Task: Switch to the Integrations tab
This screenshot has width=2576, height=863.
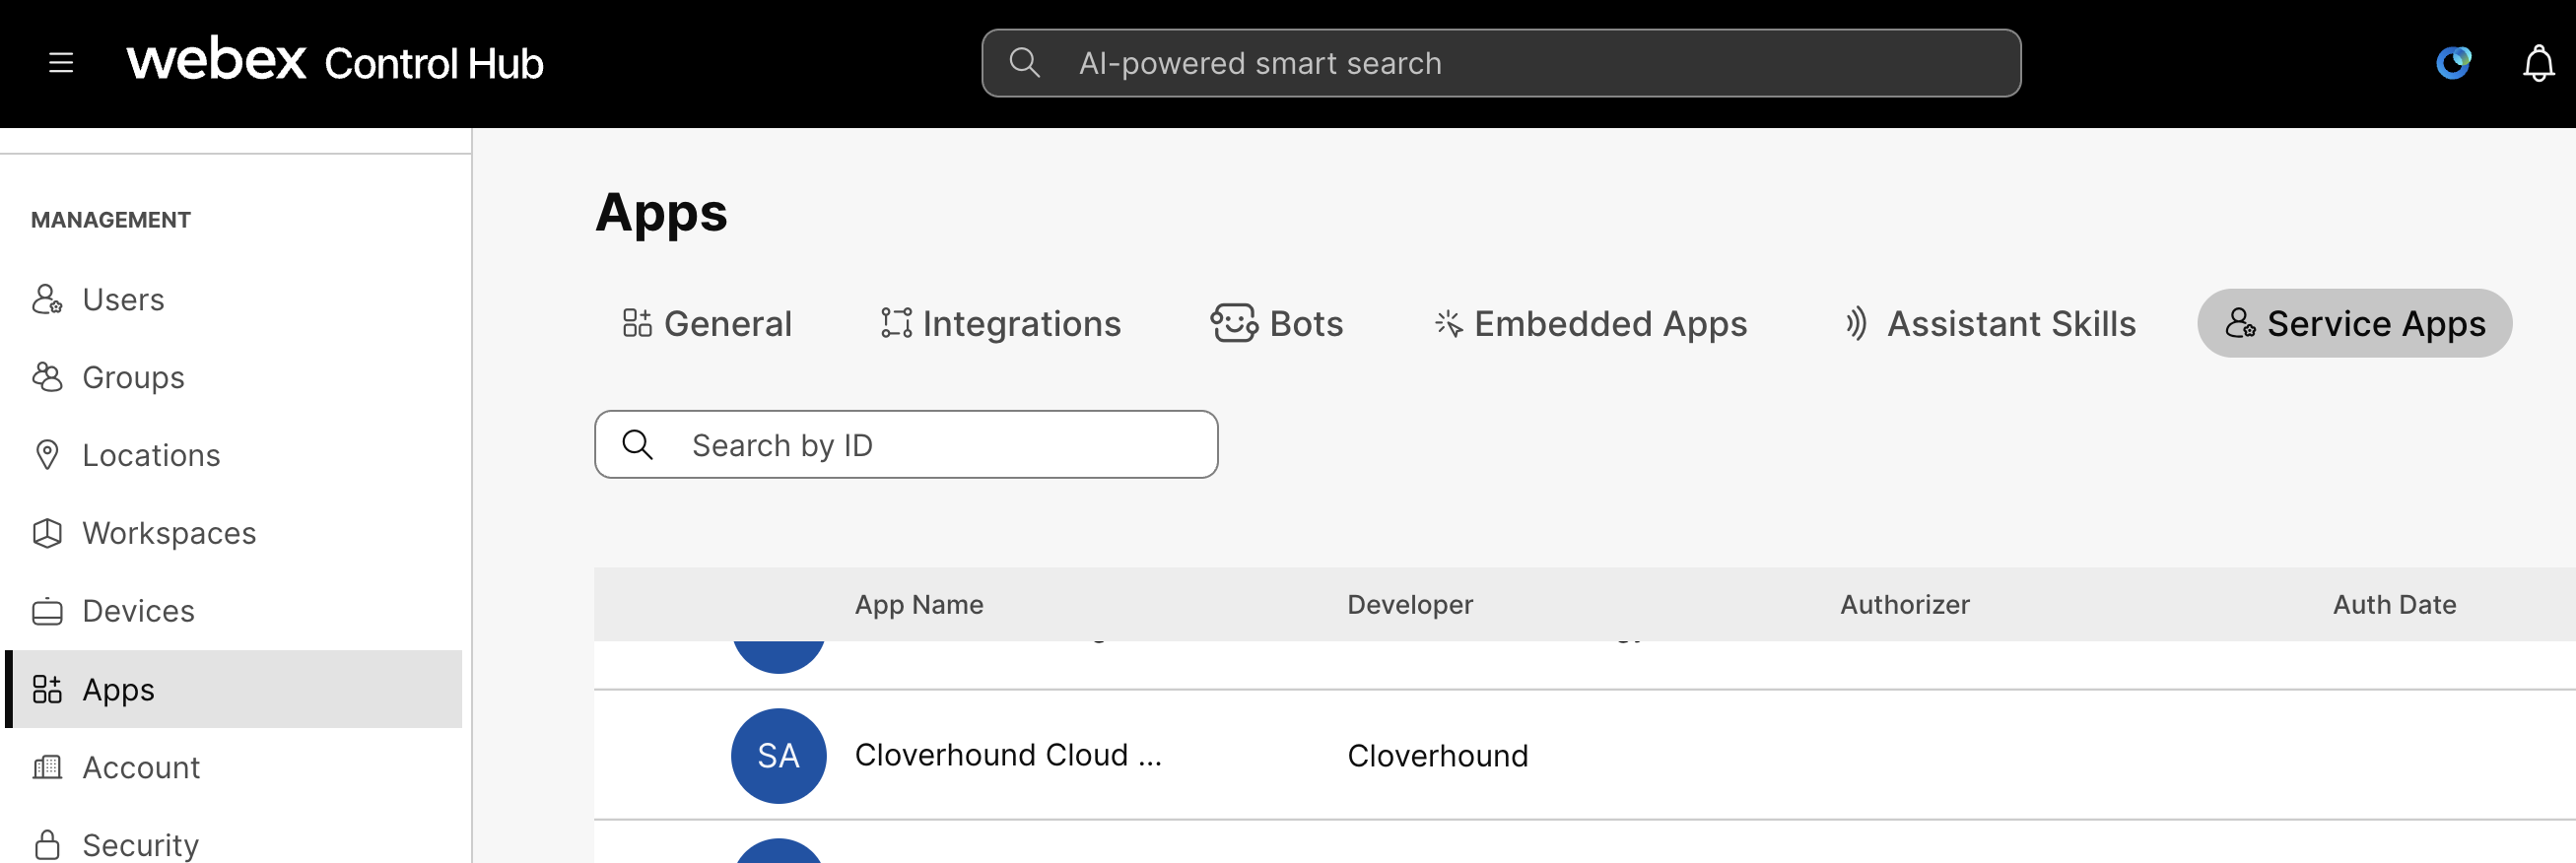Action: [1000, 324]
